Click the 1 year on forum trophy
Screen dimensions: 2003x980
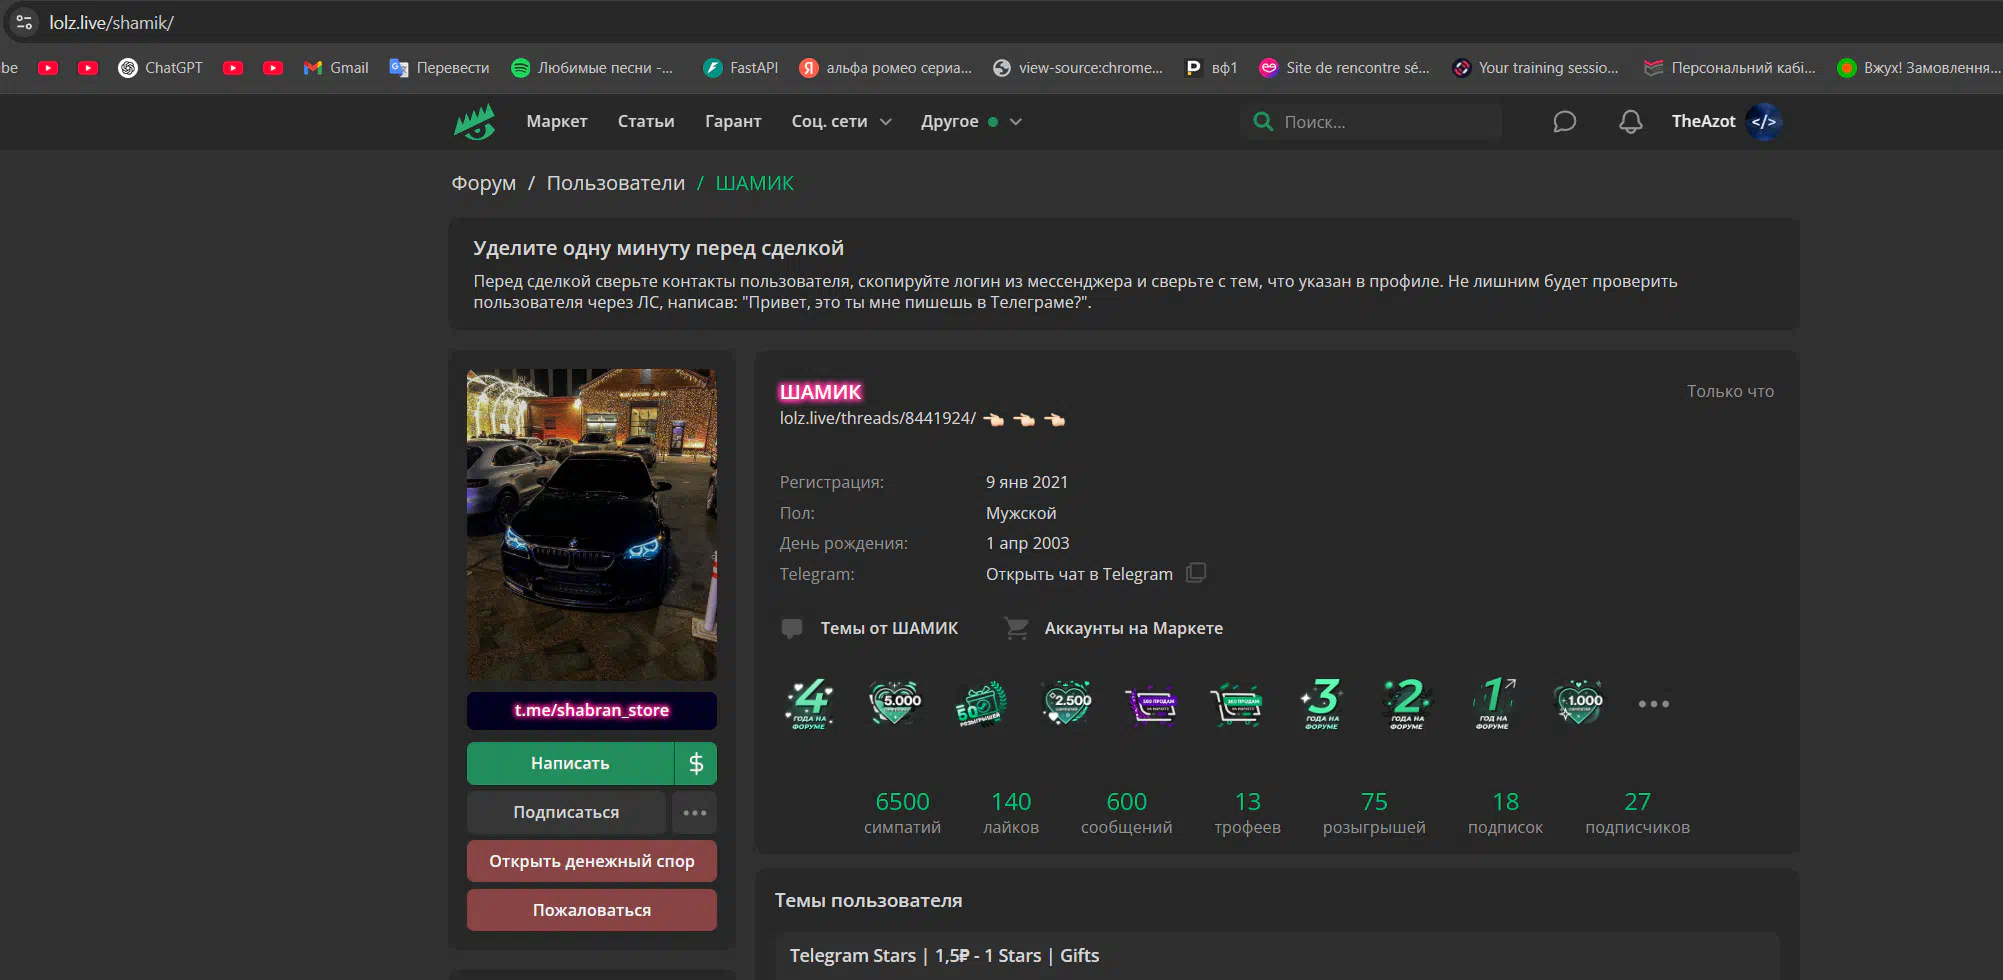[x=1493, y=704]
